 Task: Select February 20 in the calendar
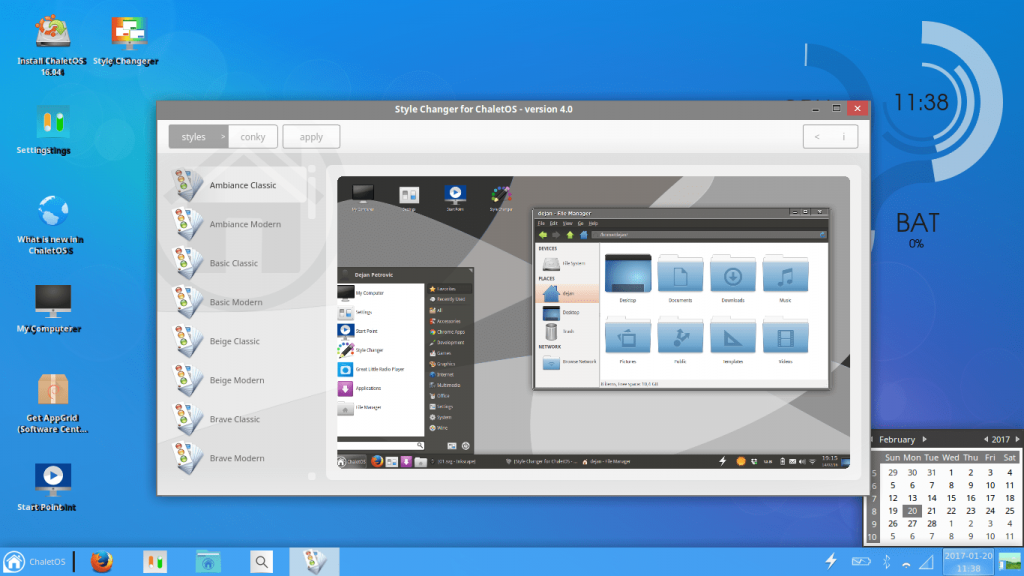click(912, 511)
